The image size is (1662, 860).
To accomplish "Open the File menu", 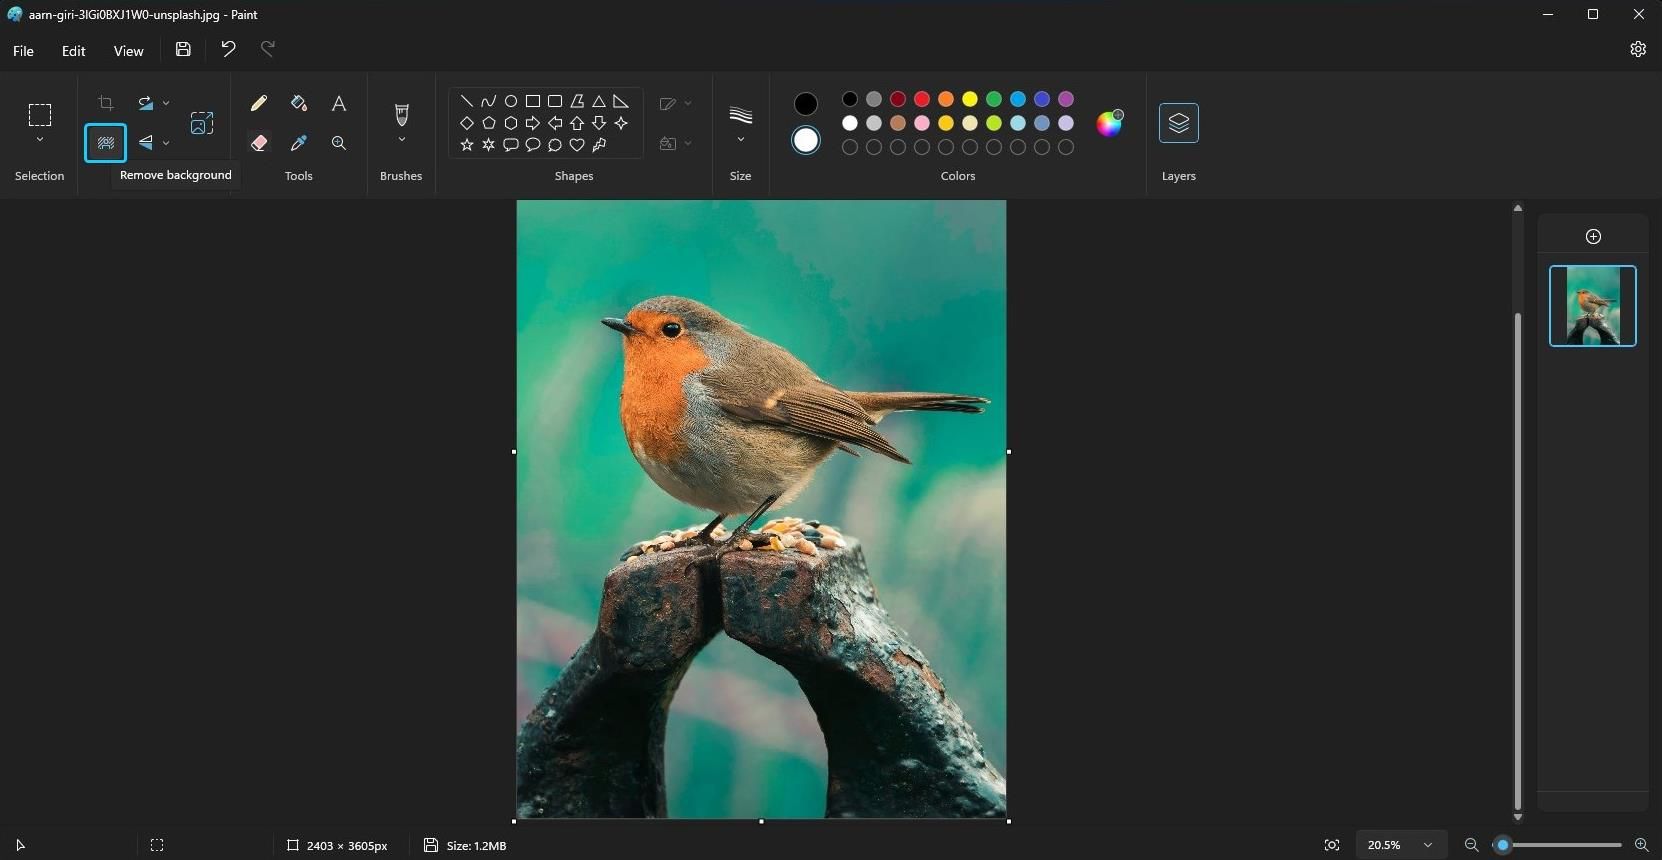I will (x=23, y=51).
